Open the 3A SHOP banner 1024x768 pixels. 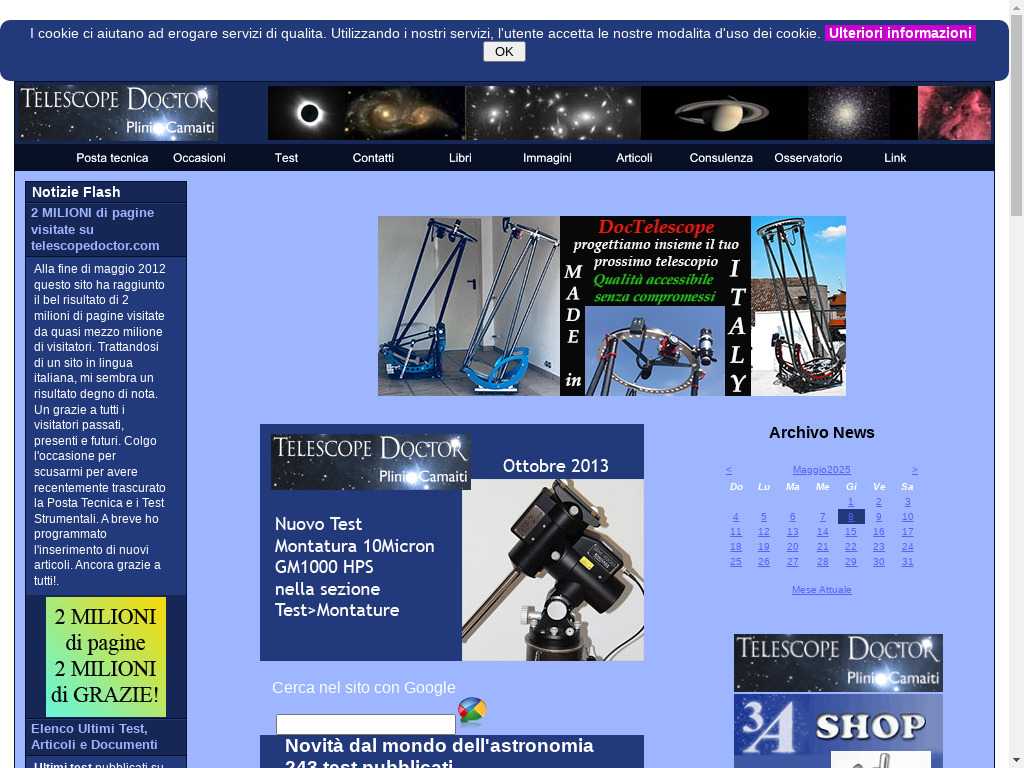pyautogui.click(x=839, y=731)
